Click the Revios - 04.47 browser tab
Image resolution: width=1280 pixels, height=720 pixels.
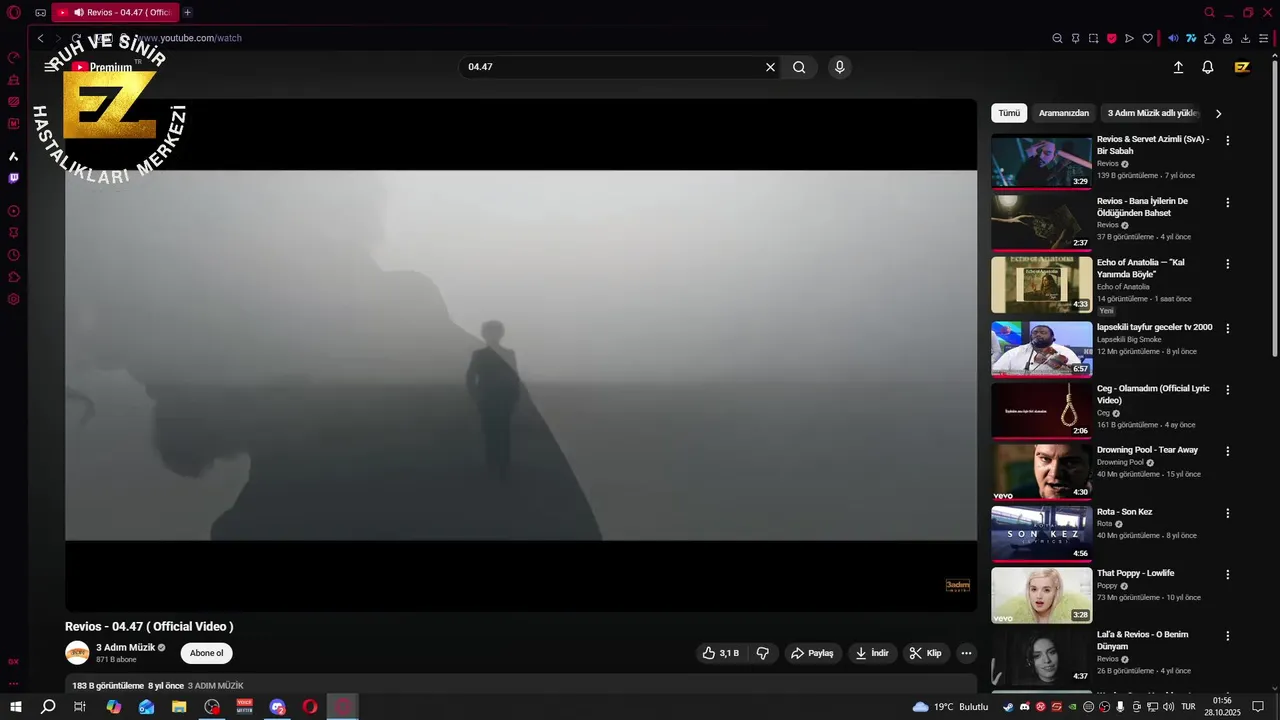(x=114, y=12)
